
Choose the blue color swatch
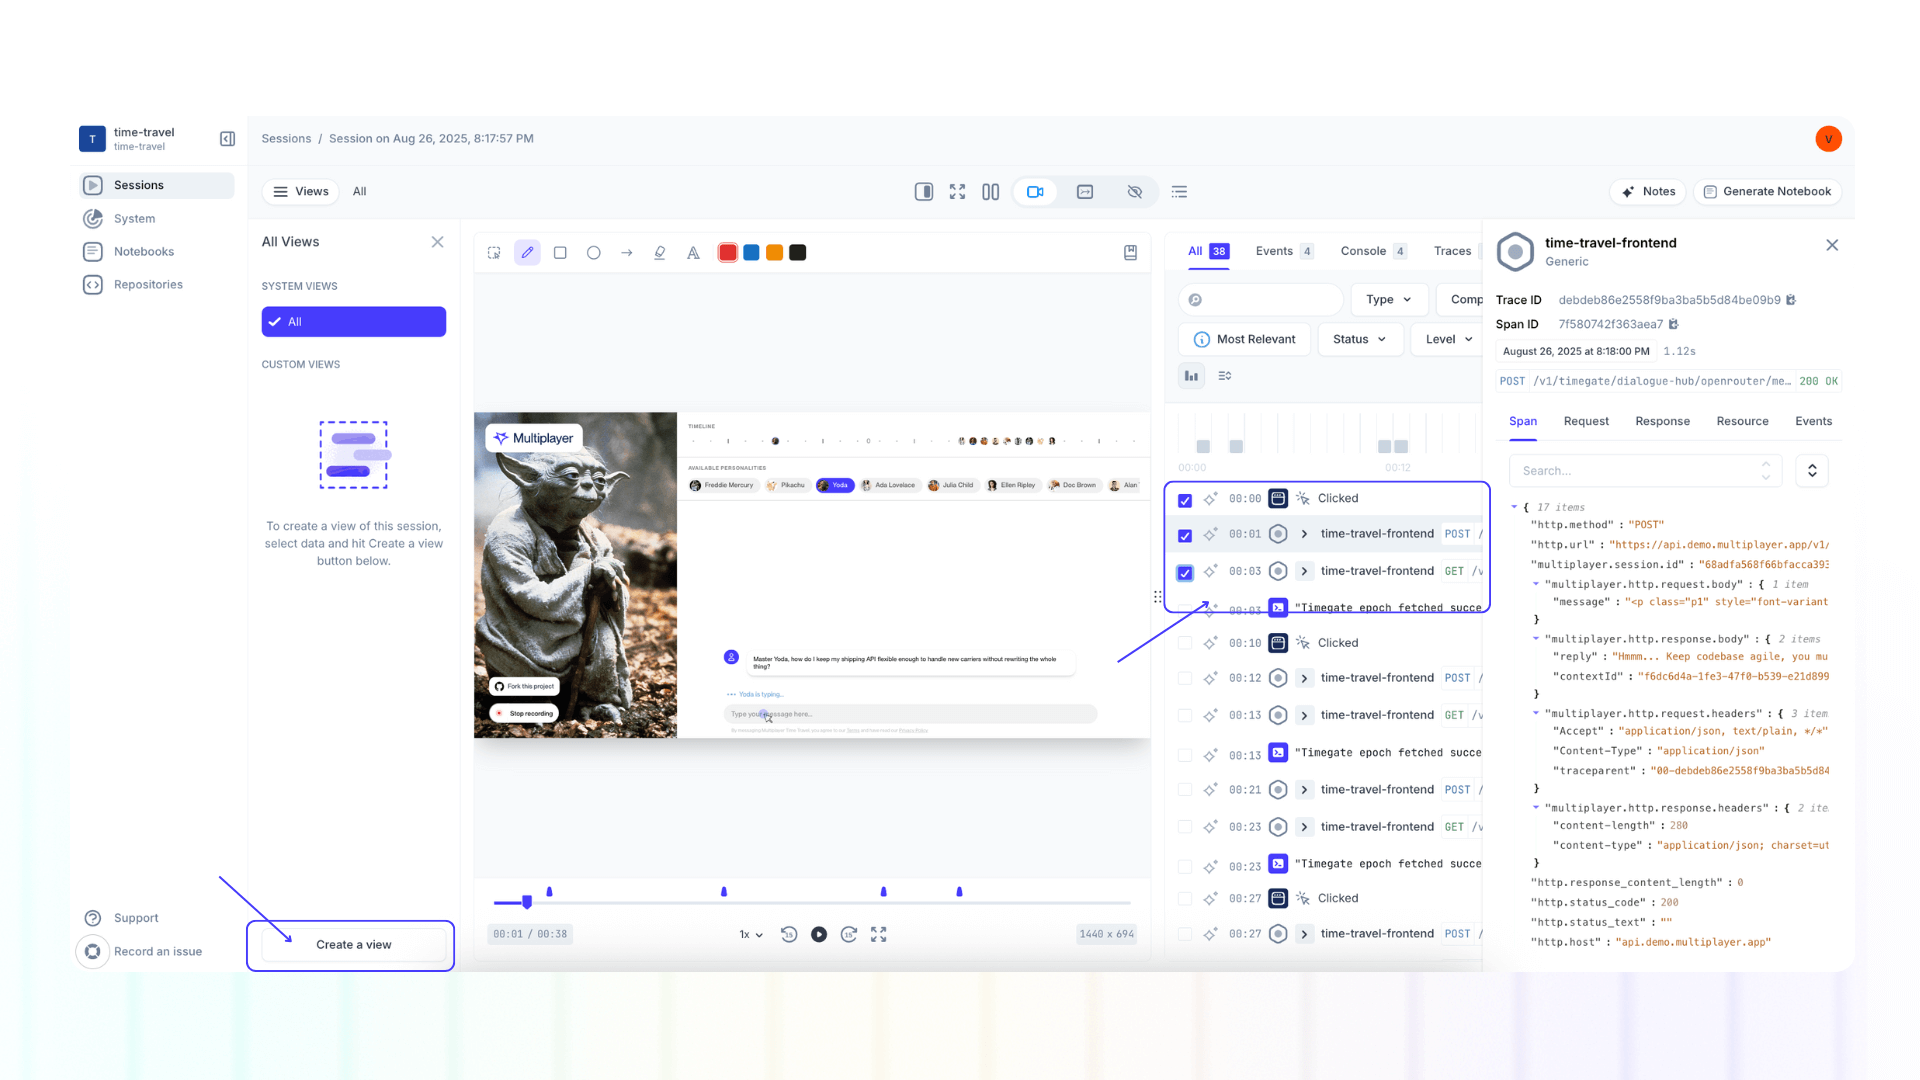tap(751, 253)
